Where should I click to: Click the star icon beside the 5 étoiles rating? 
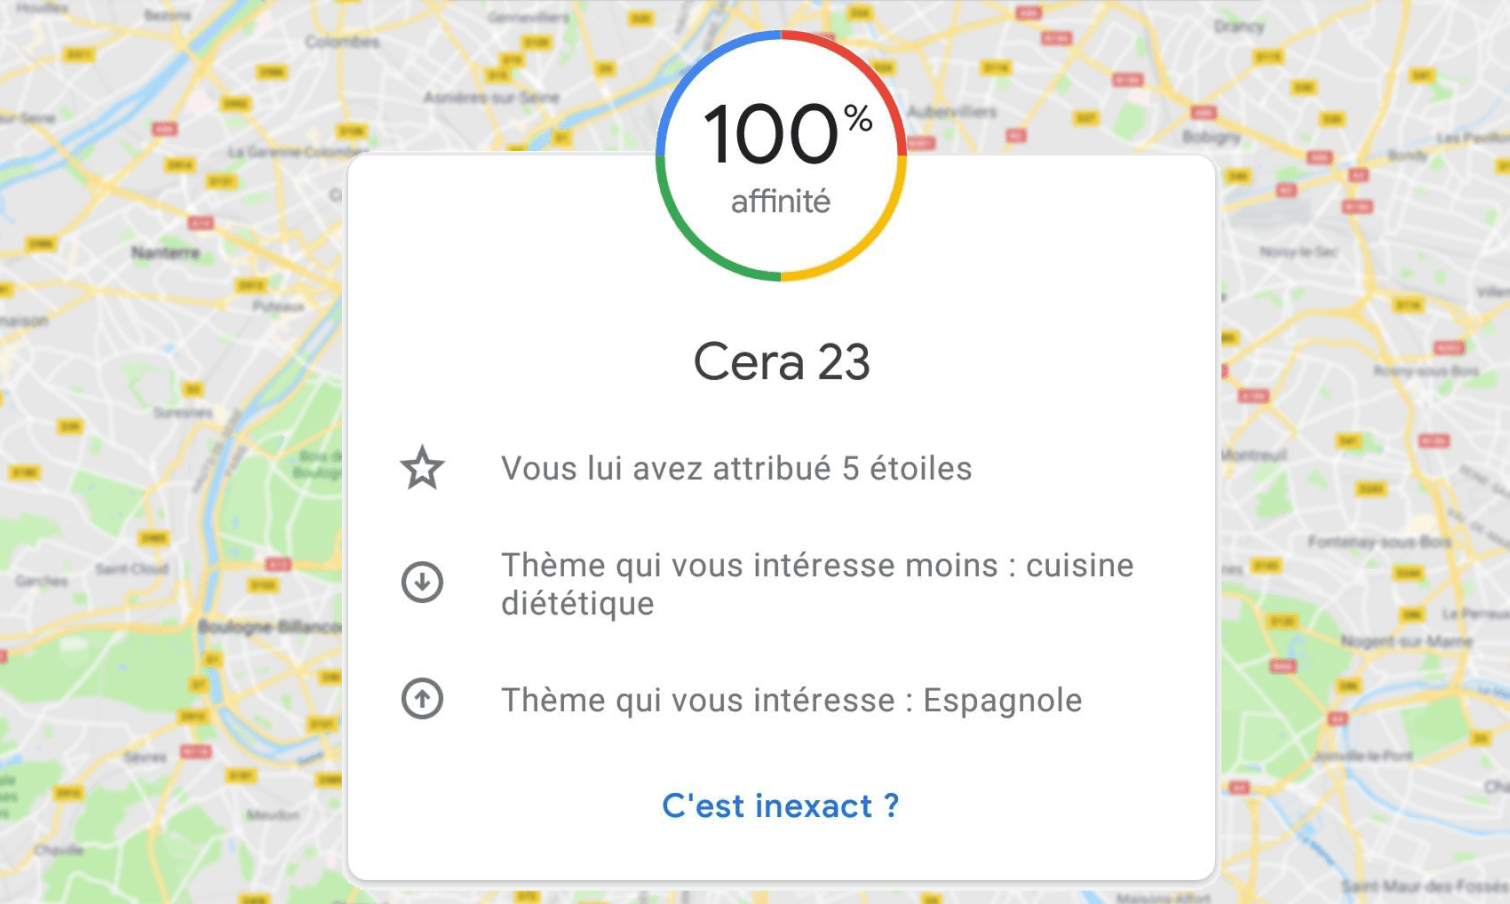[422, 468]
